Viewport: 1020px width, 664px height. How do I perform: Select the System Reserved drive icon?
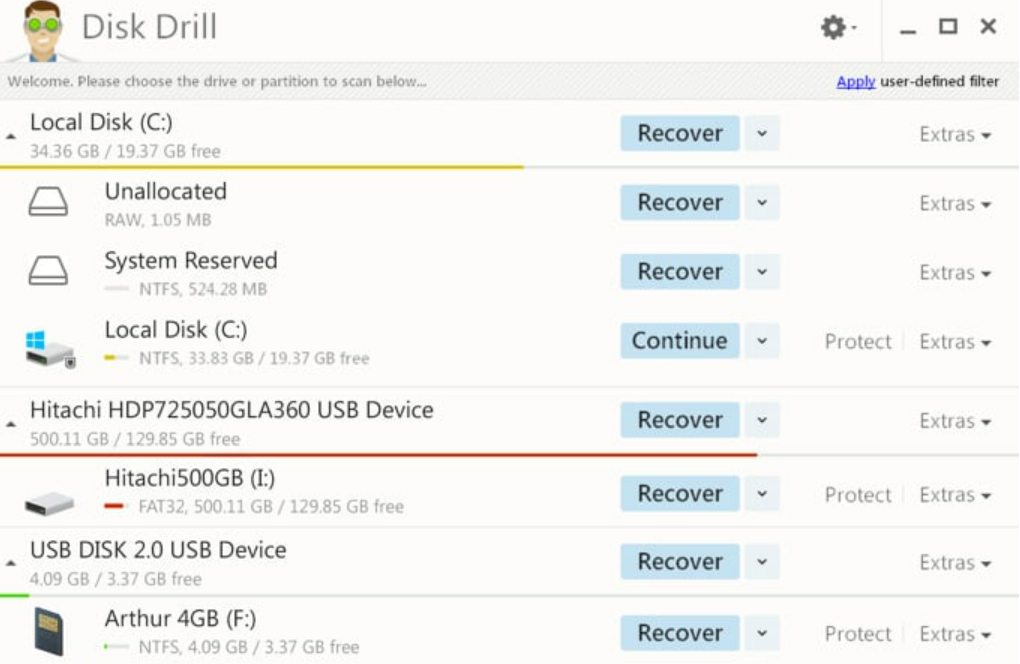pyautogui.click(x=48, y=272)
